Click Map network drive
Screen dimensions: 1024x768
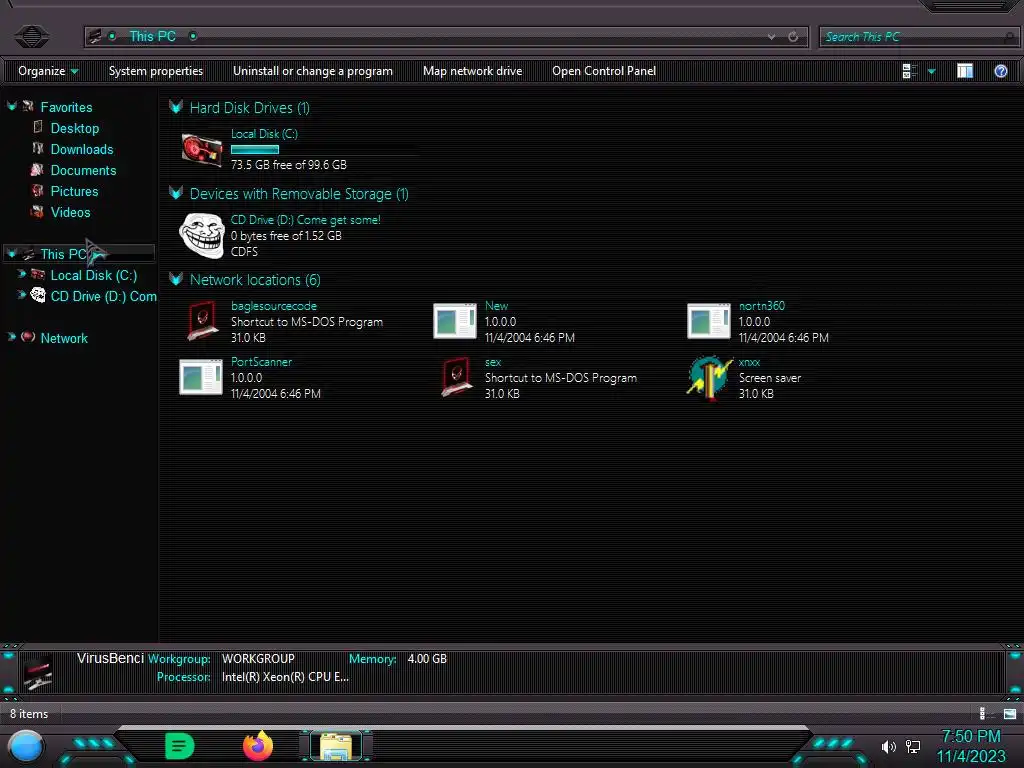click(472, 71)
